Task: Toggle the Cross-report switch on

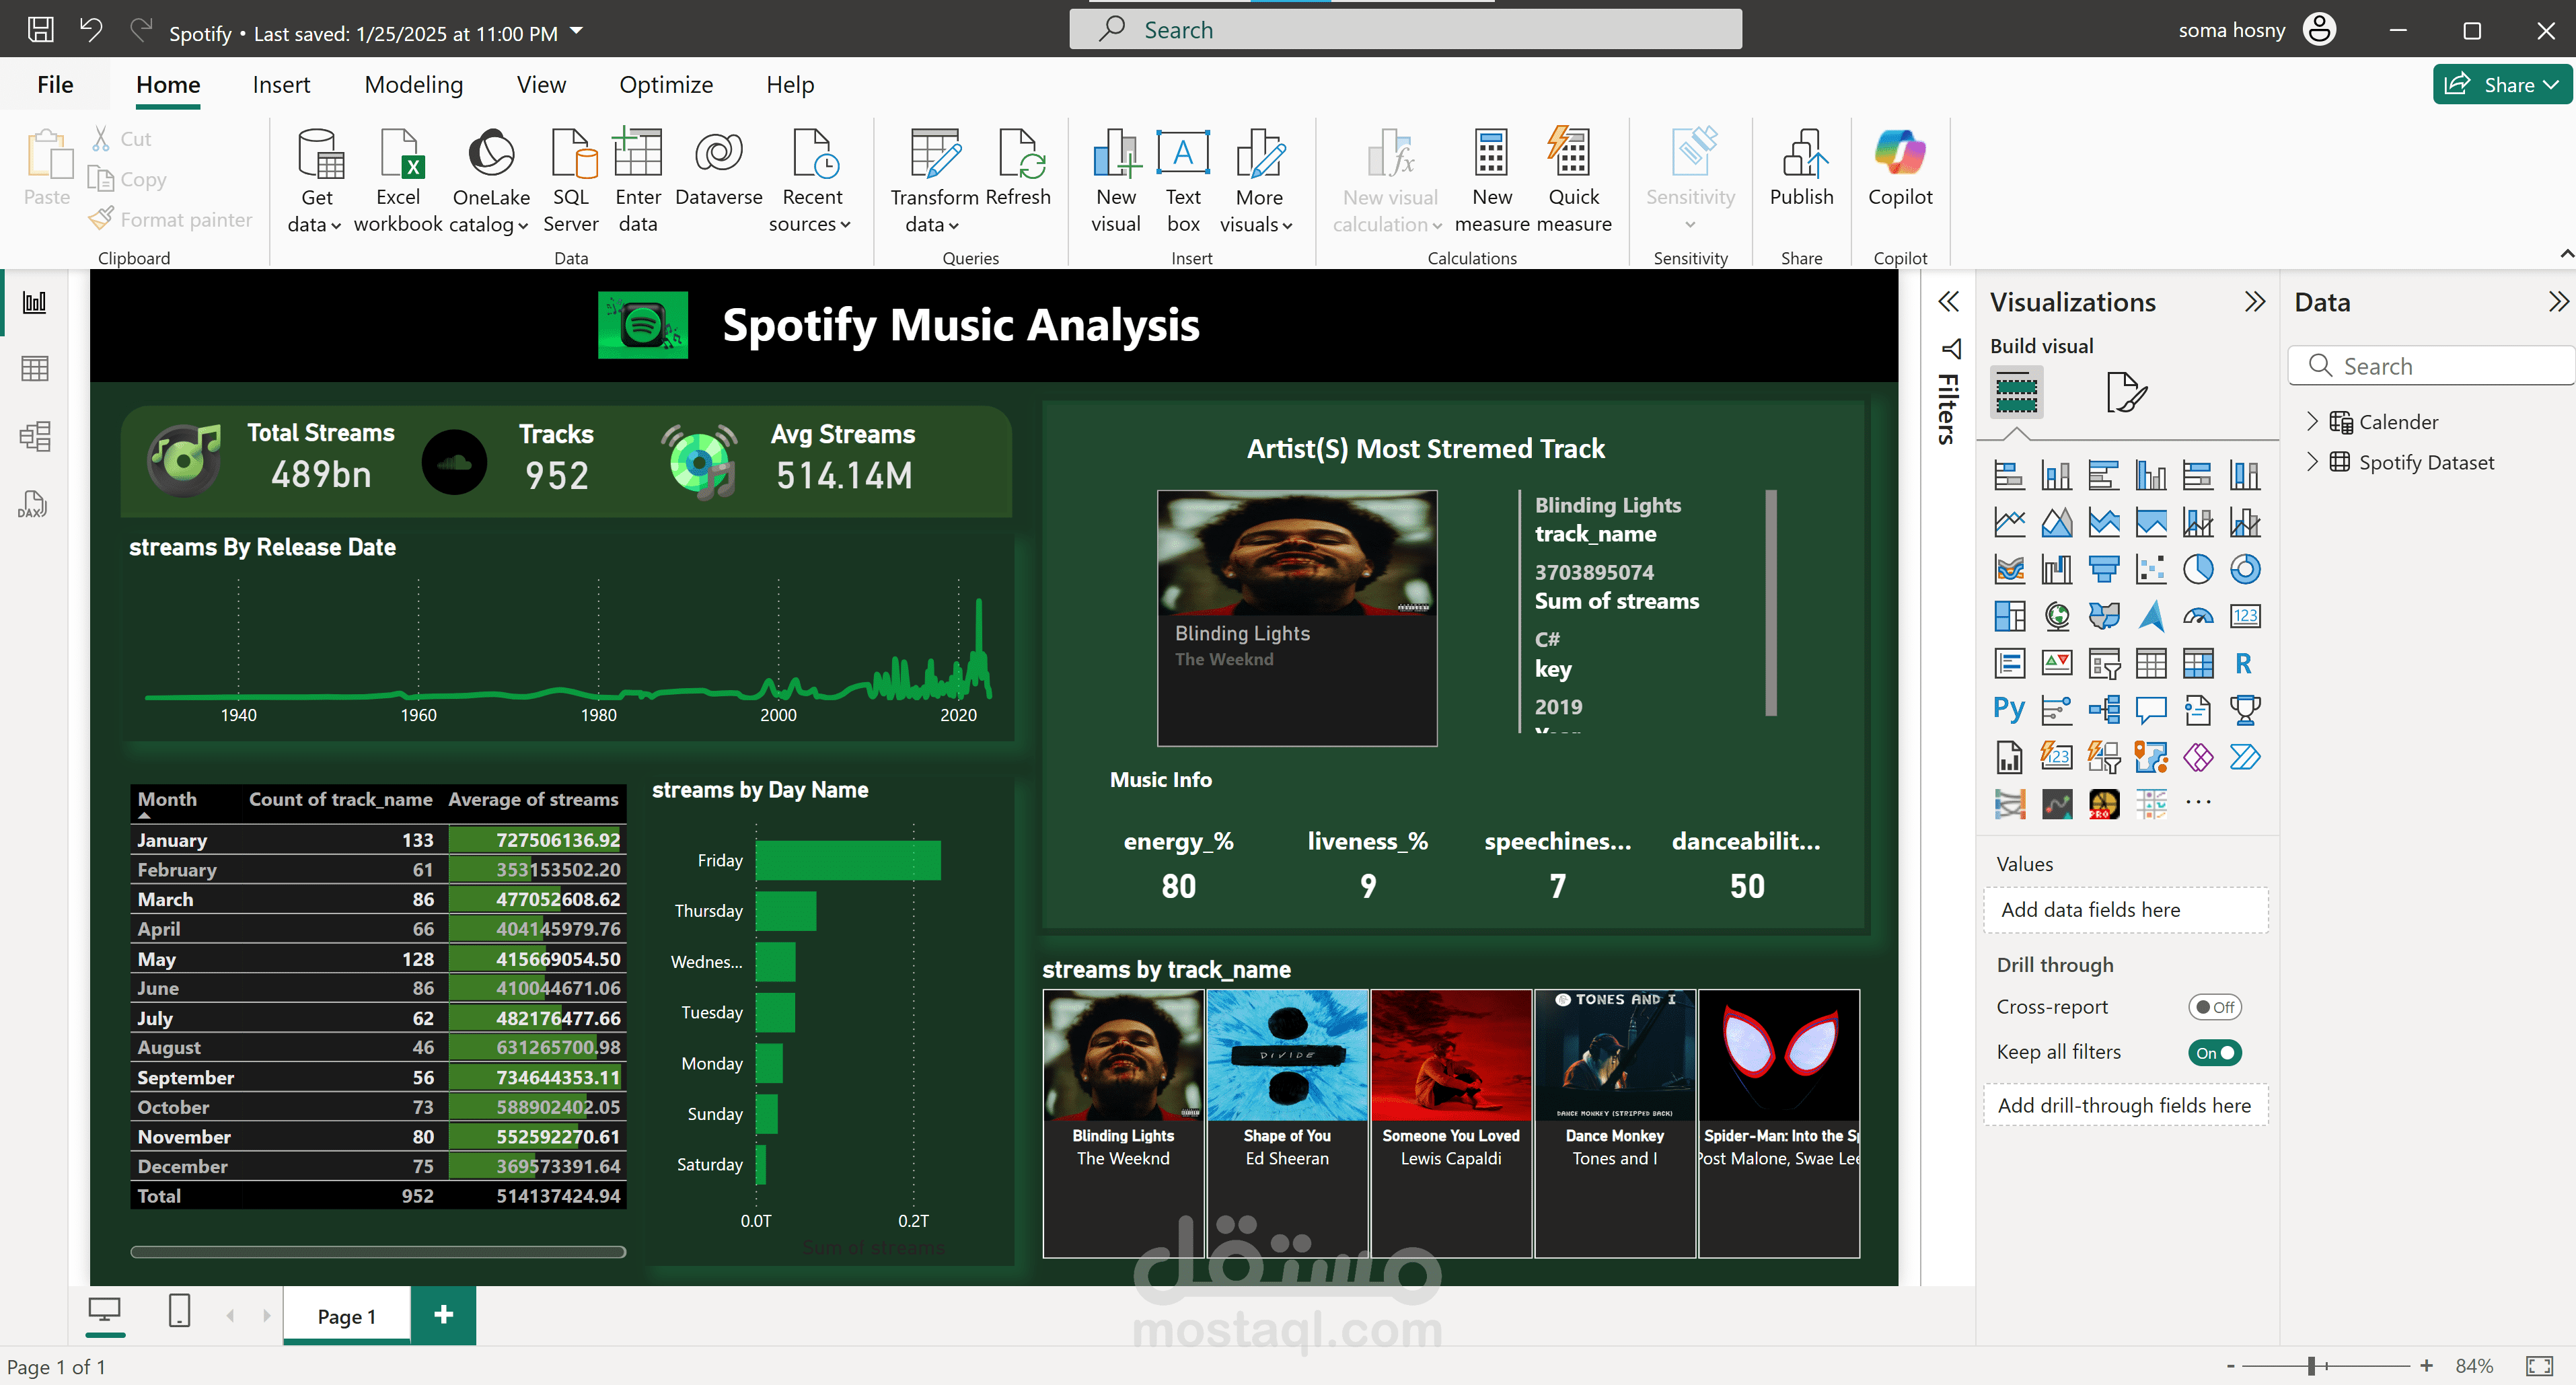Action: point(2214,1007)
